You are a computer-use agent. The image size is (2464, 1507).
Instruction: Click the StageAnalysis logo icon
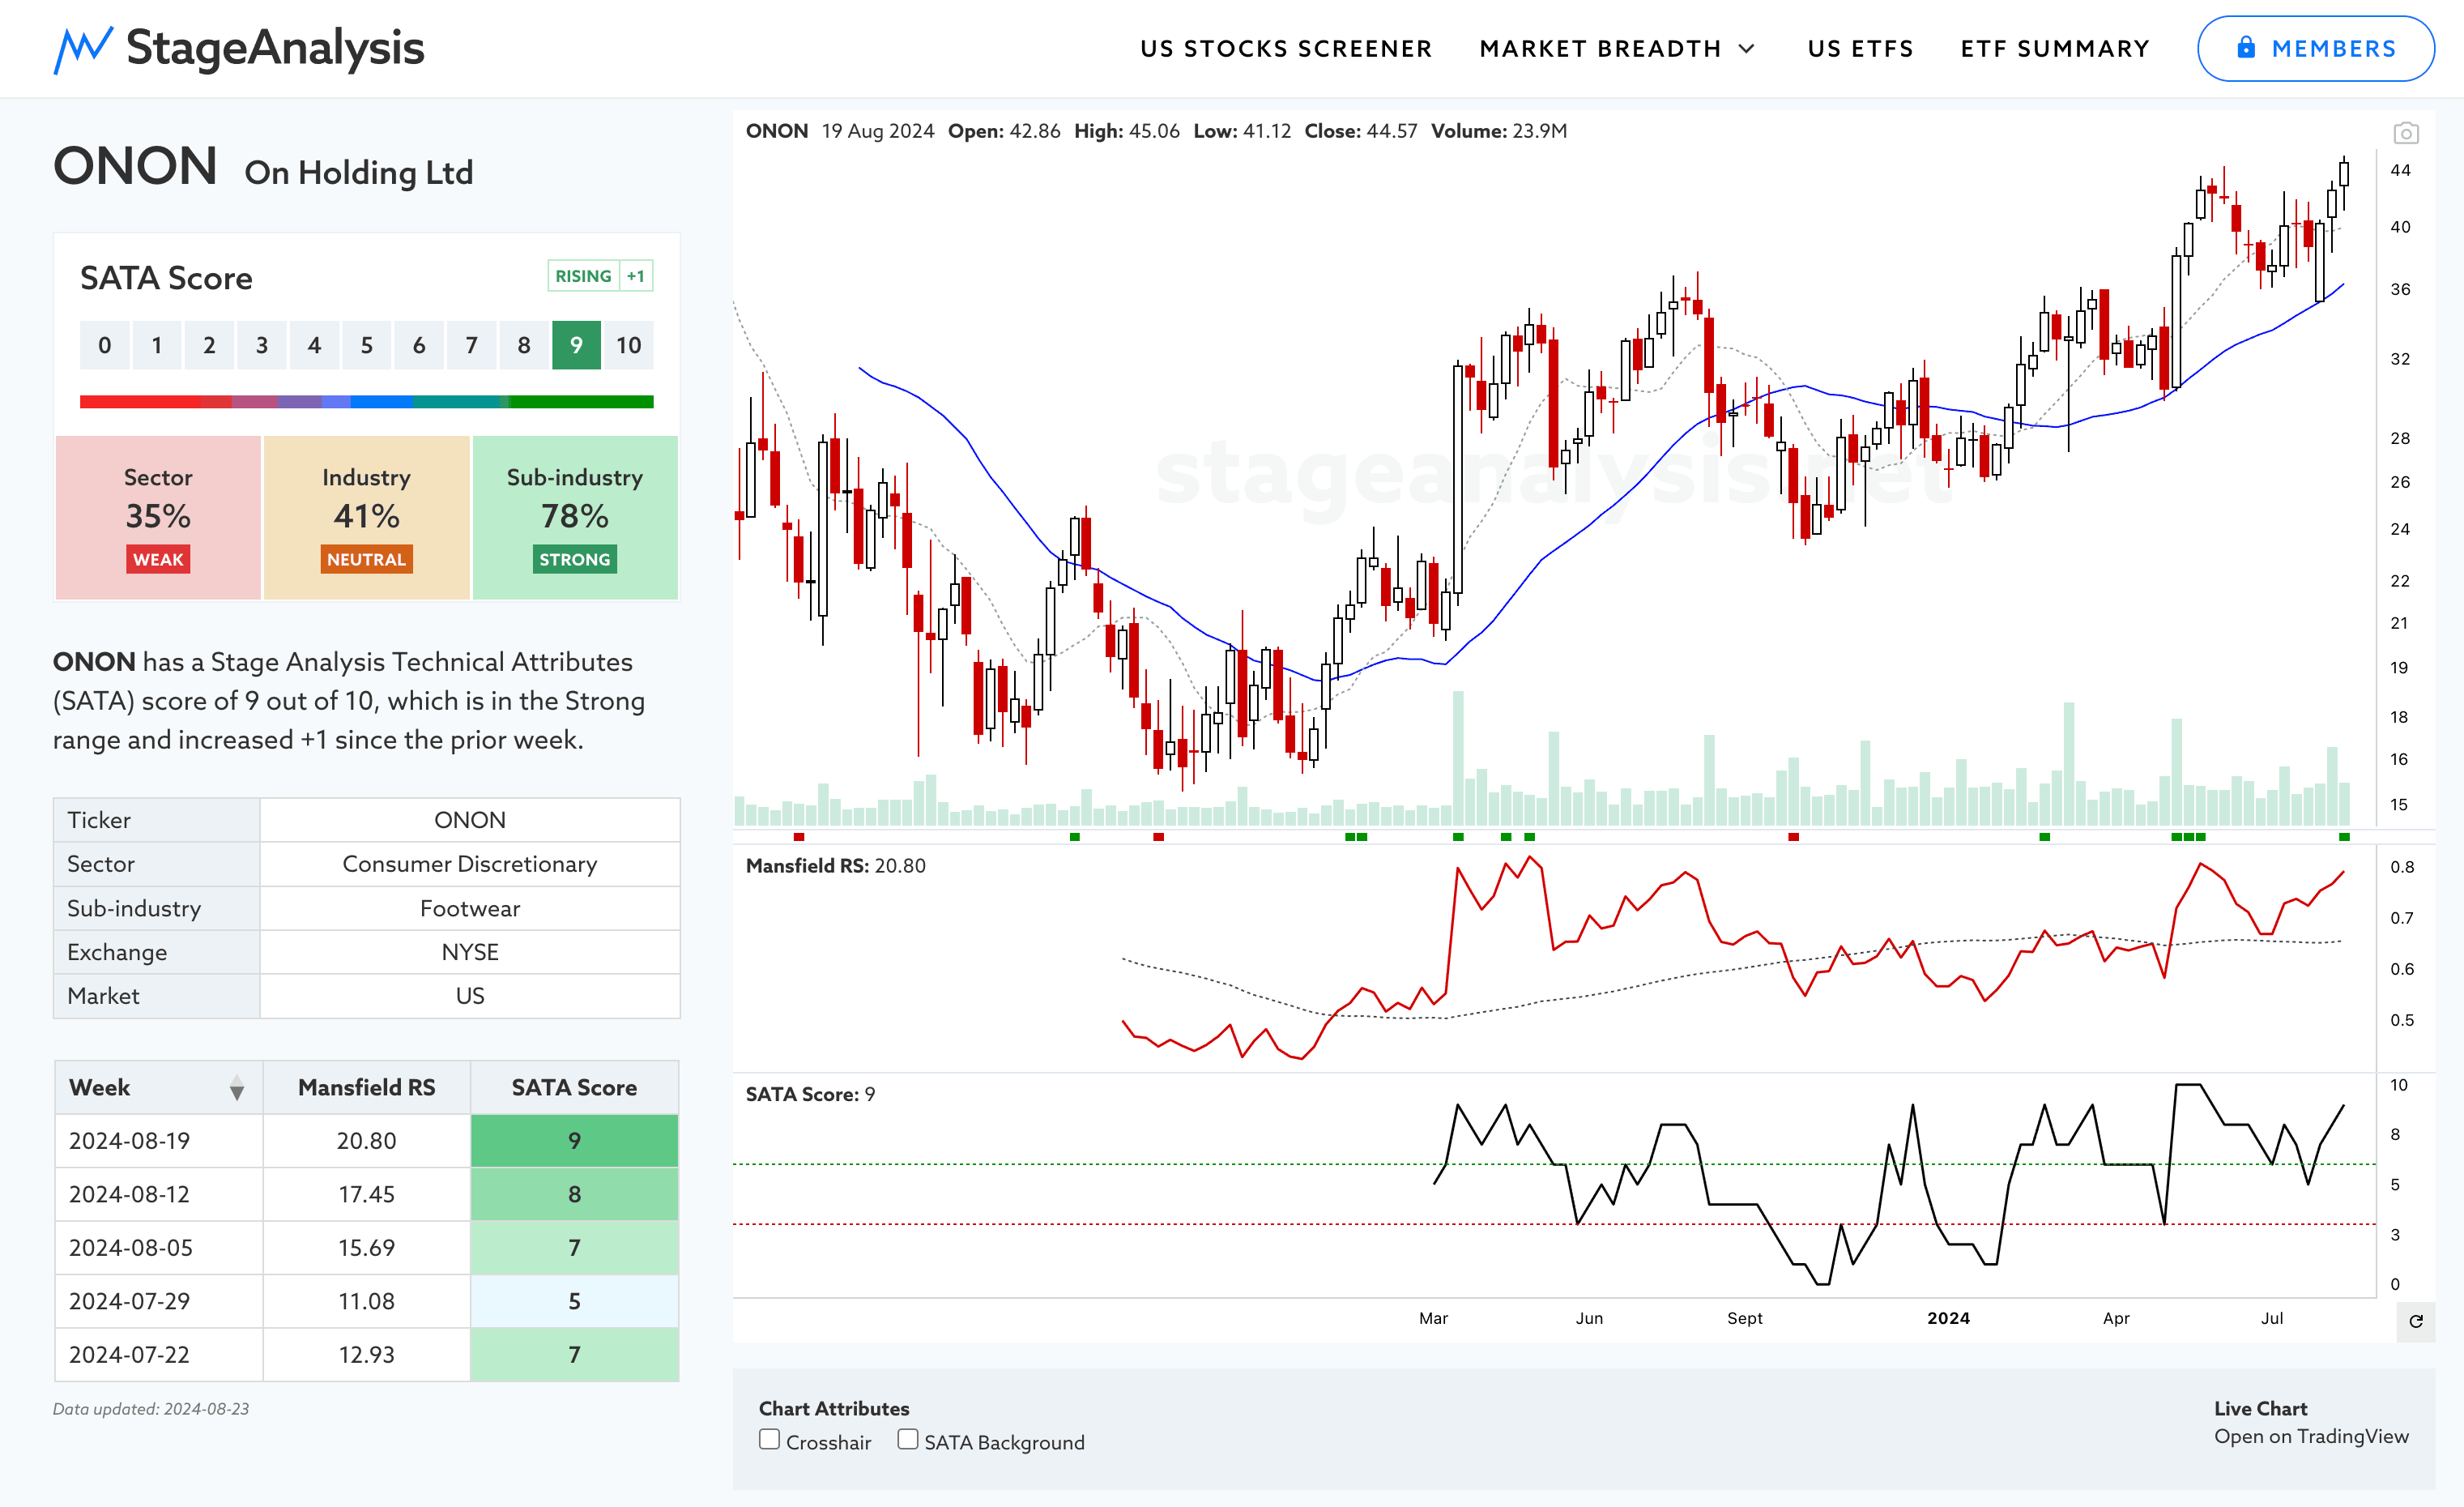[83, 49]
